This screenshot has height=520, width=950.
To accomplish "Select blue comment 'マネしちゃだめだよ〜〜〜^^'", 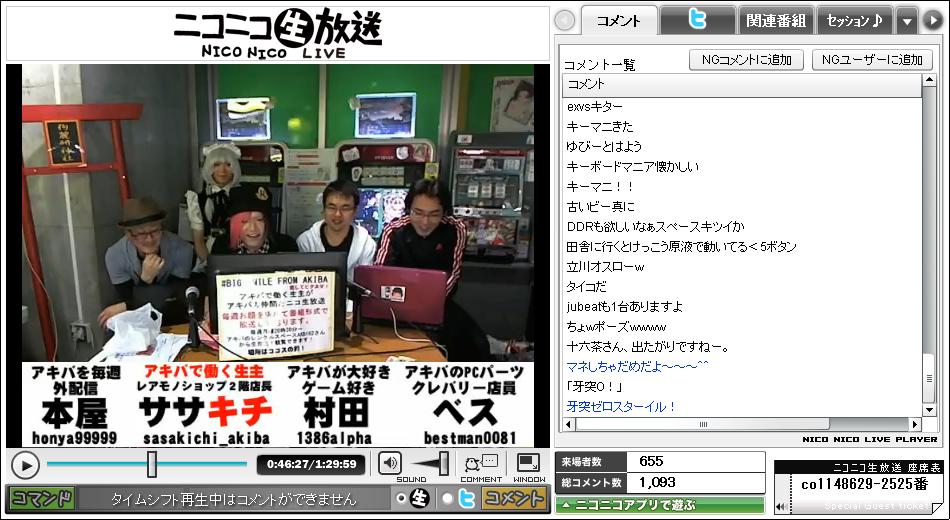I will pos(637,367).
